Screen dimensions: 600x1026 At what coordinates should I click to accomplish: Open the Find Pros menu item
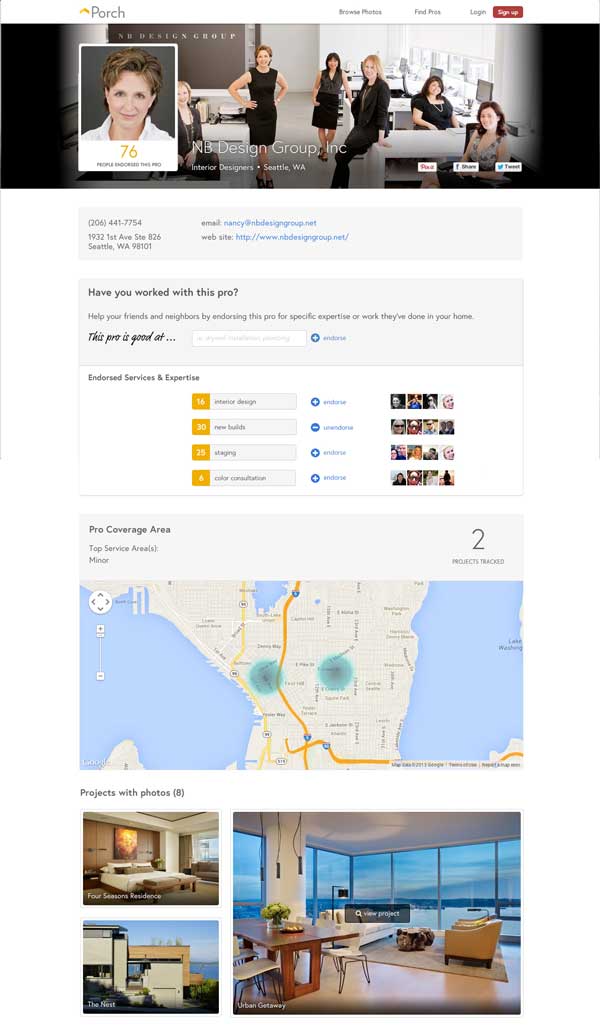pos(427,12)
